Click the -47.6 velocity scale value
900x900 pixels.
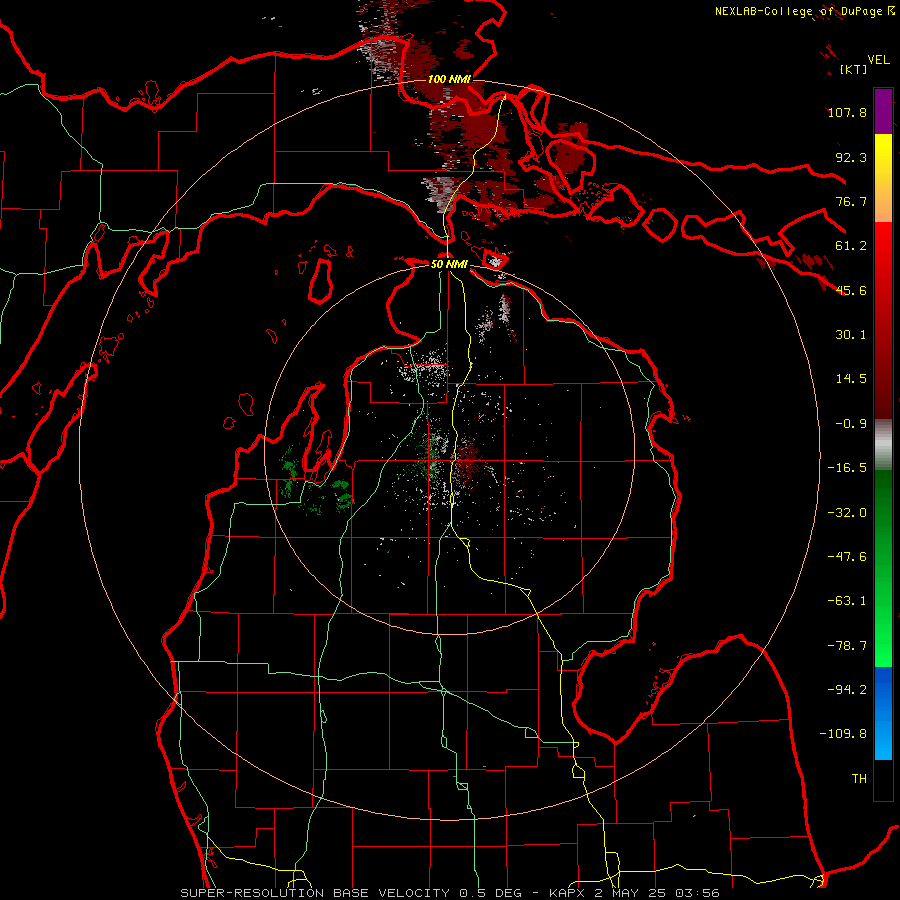pyautogui.click(x=847, y=557)
